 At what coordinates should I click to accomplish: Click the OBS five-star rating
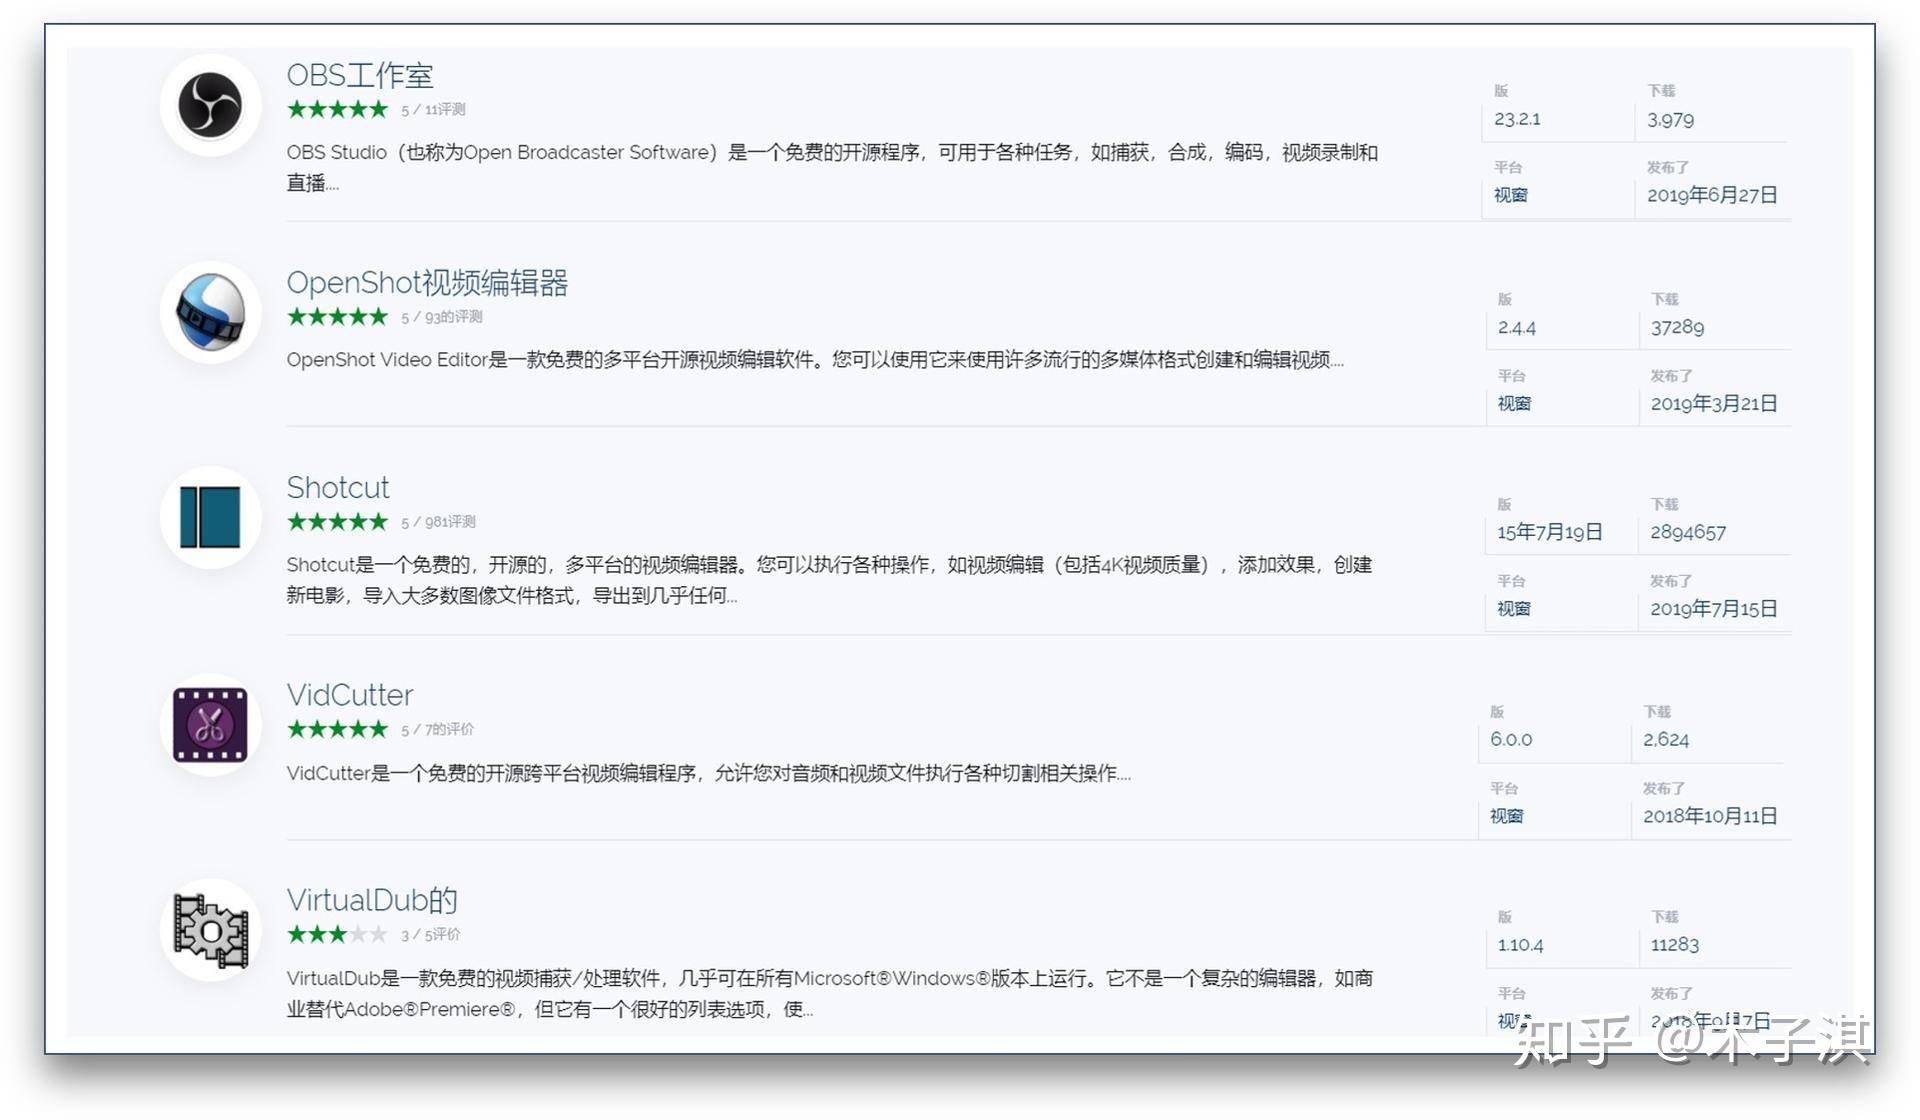[x=337, y=109]
